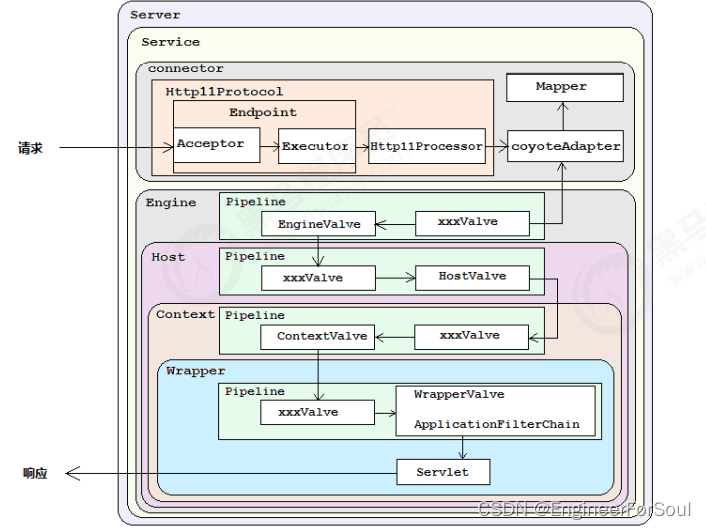This screenshot has height=529, width=706.
Task: Click xxxValve box in Wrapper pipeline
Action: coord(317,412)
